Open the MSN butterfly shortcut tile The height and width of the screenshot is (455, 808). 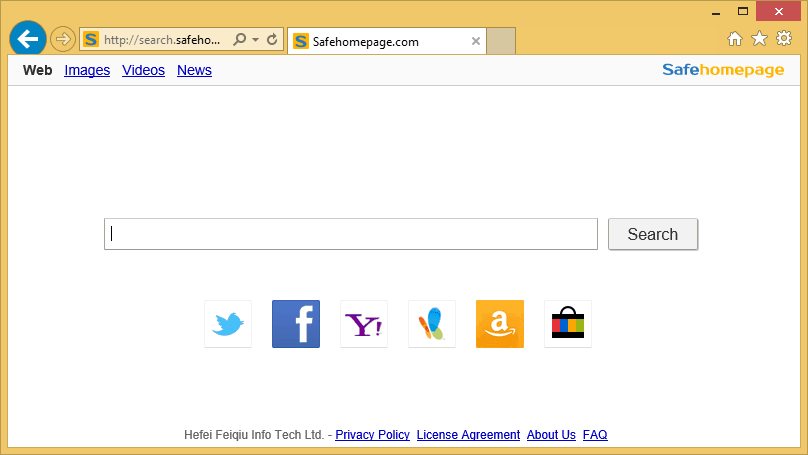tap(432, 324)
